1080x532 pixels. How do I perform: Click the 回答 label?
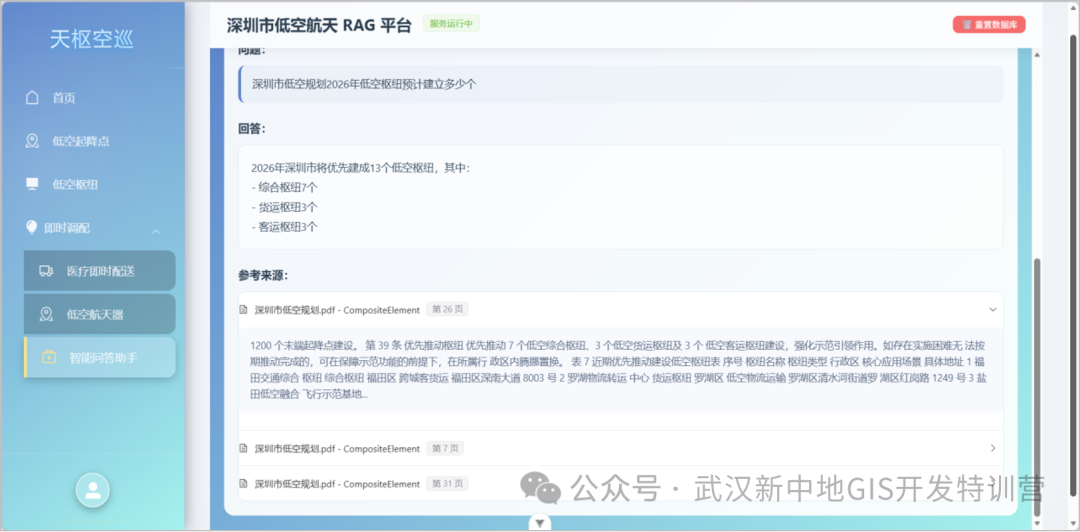point(251,128)
